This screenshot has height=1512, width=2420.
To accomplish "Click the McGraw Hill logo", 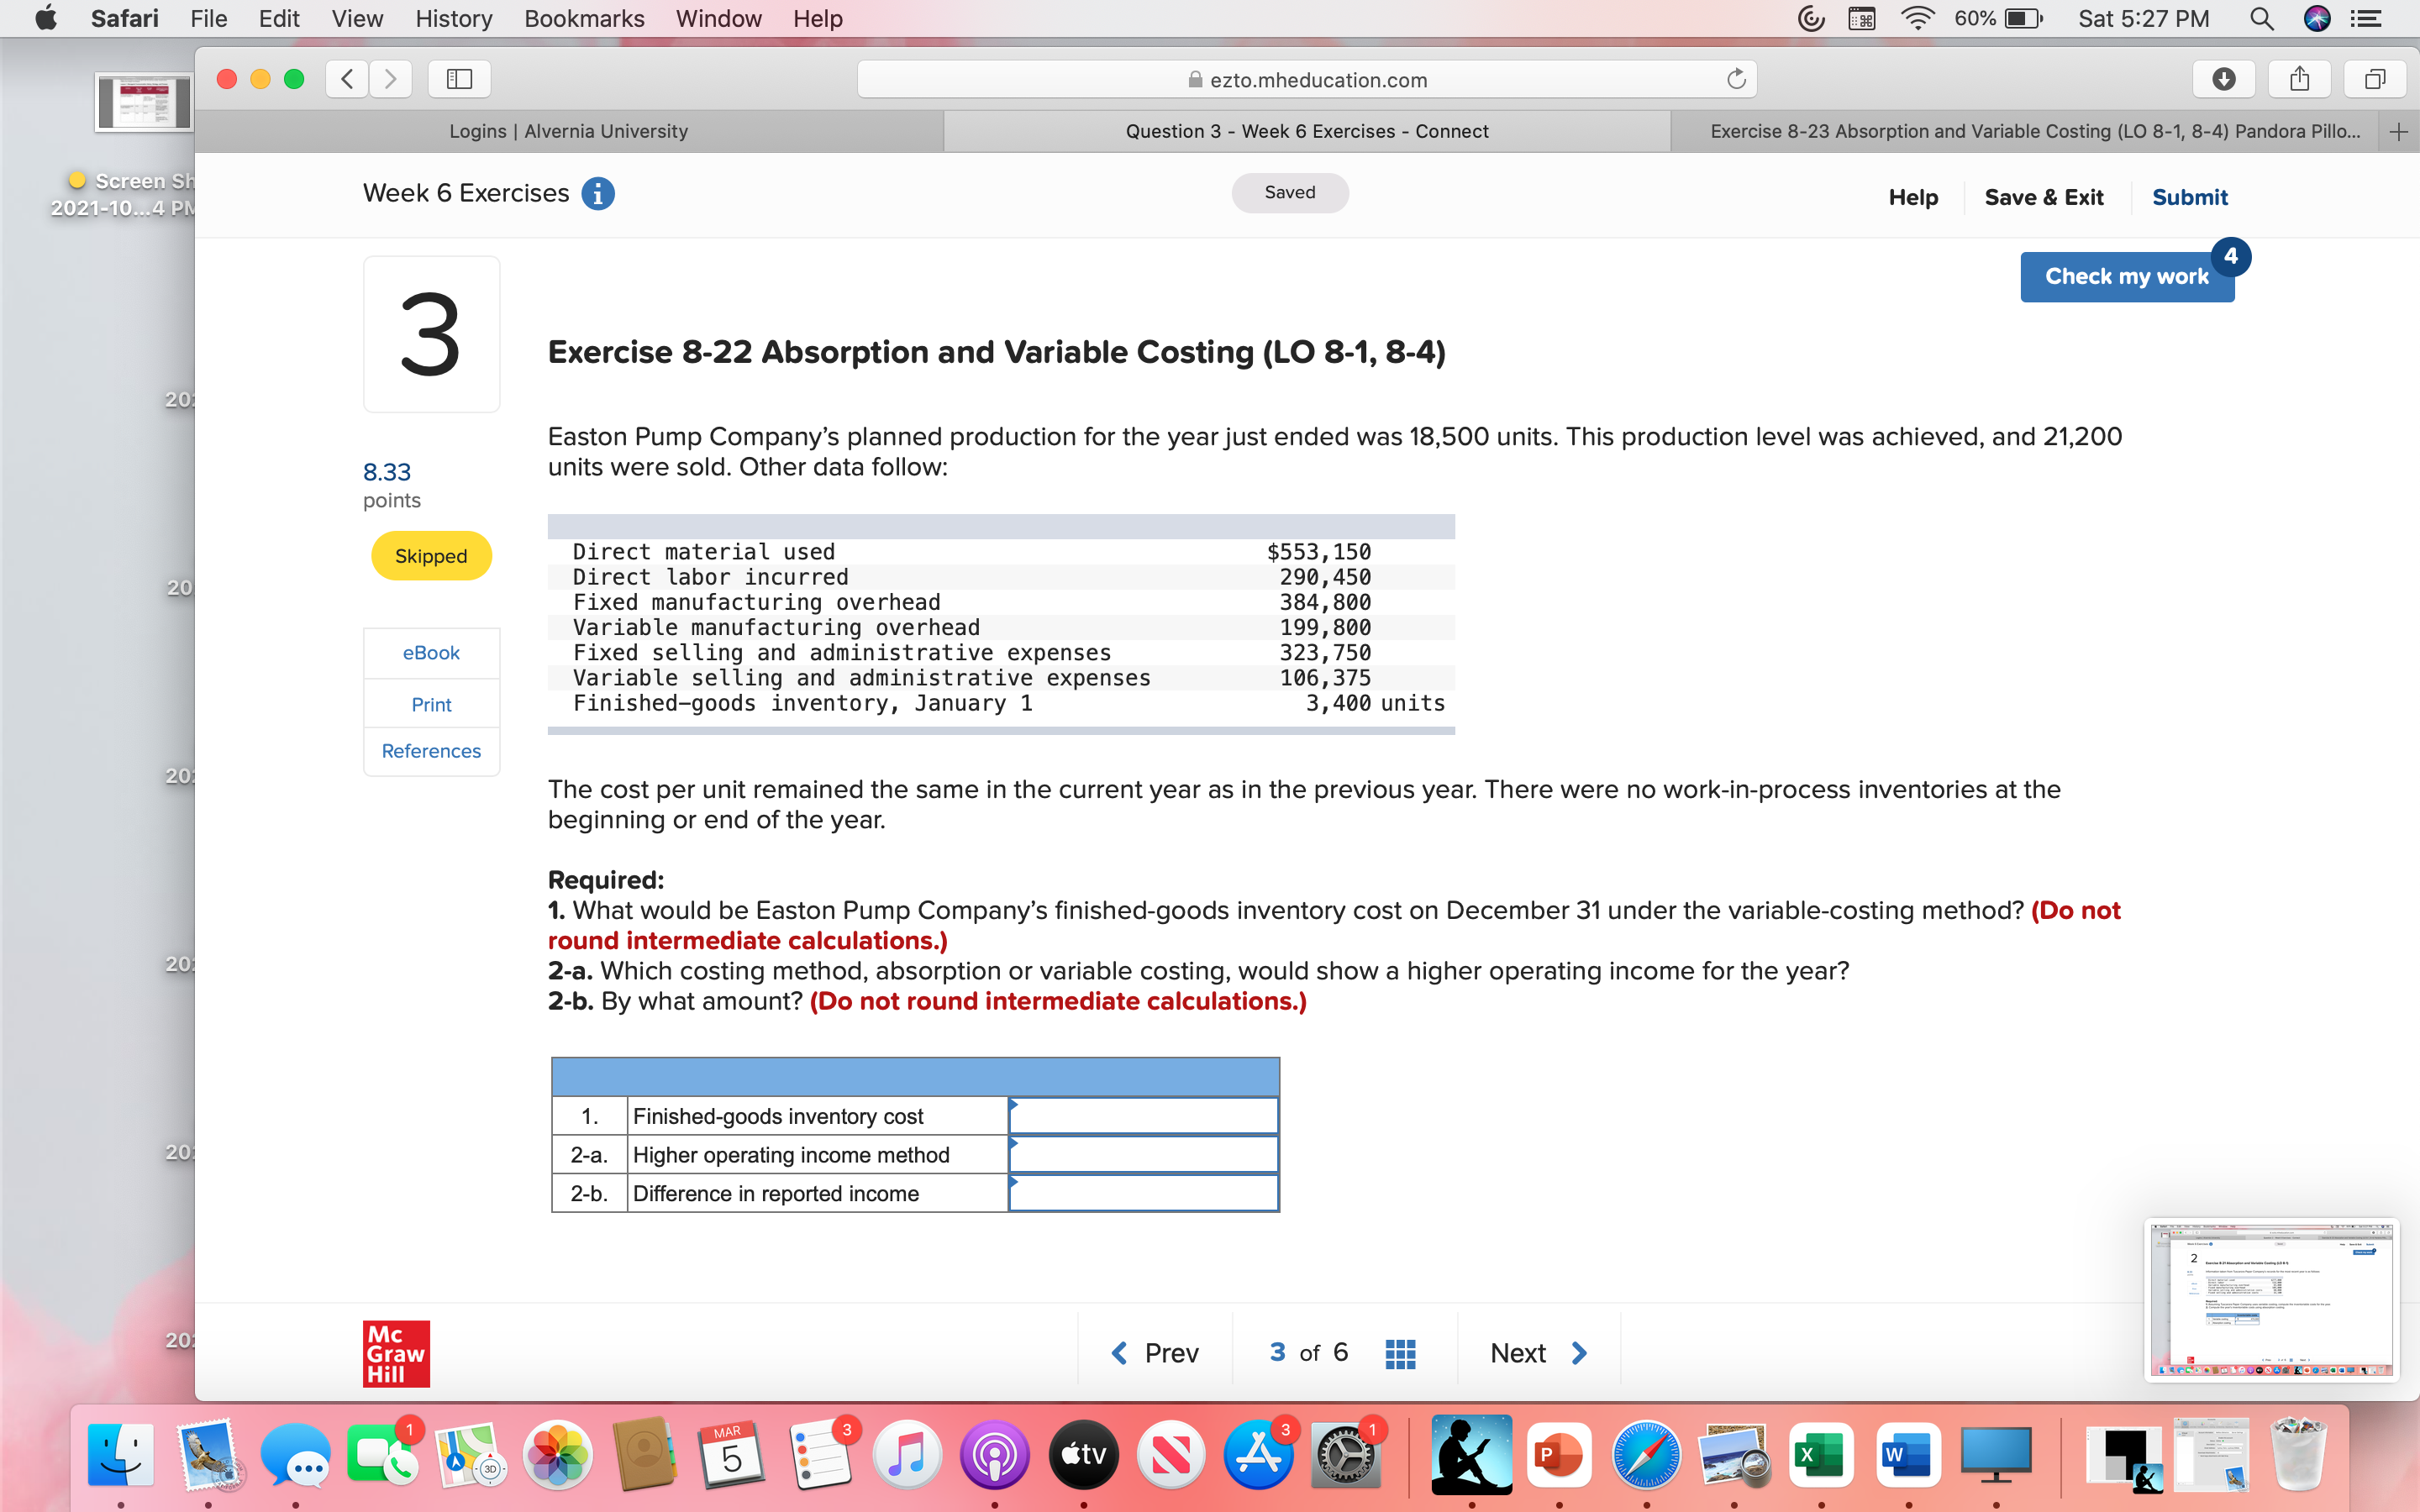I will [x=395, y=1353].
